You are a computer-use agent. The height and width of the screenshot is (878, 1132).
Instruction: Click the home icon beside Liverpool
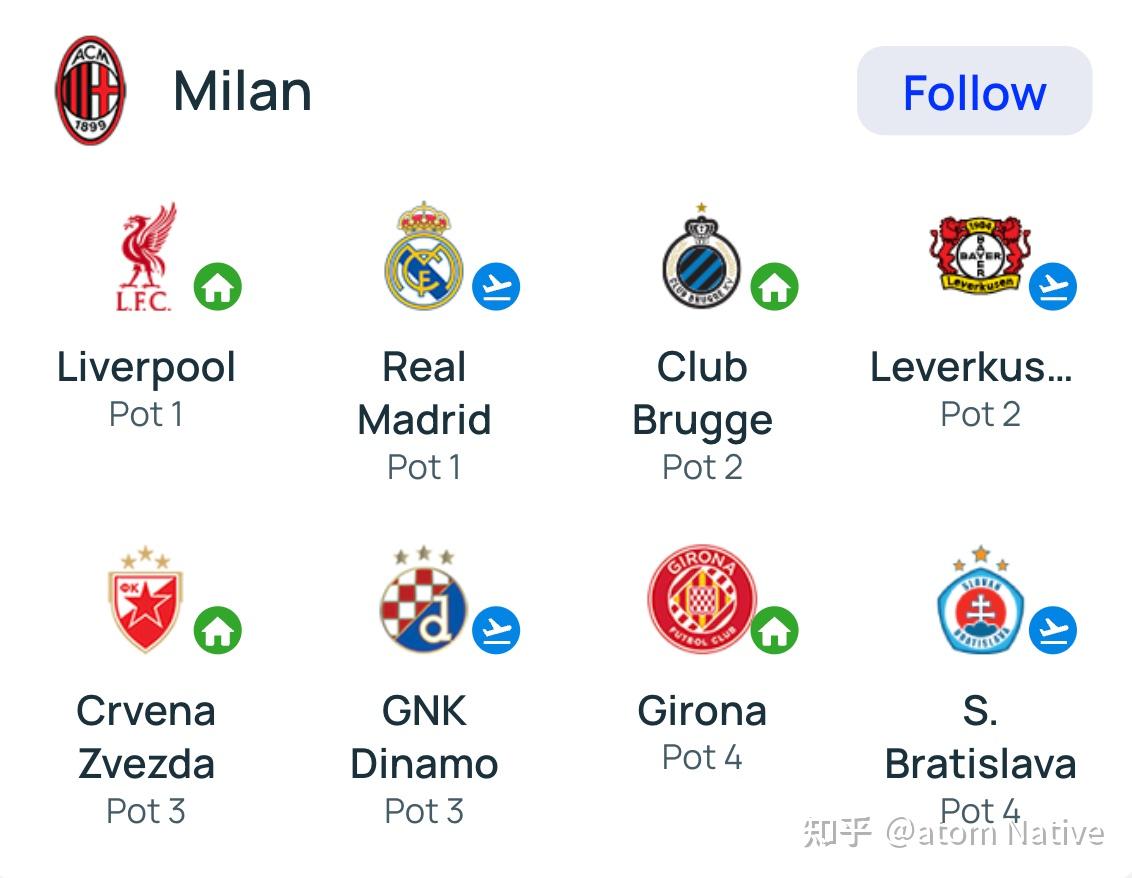click(x=218, y=287)
